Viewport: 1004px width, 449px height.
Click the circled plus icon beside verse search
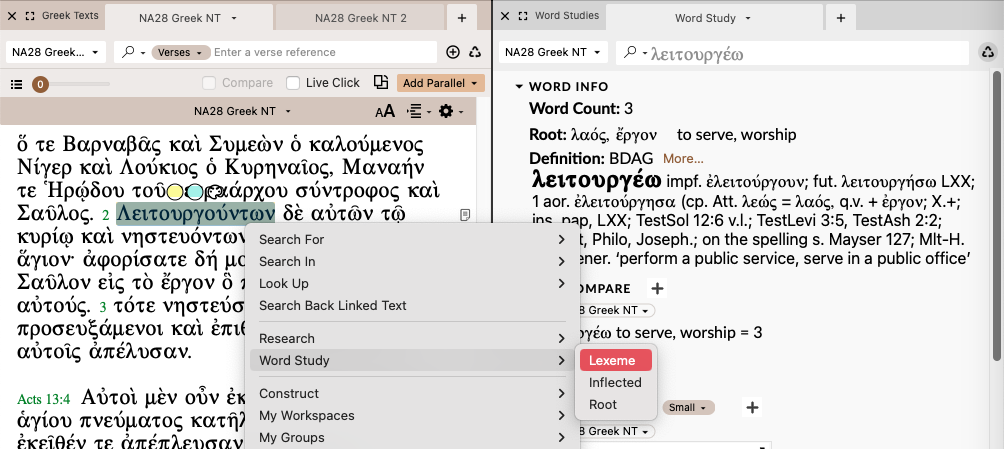453,52
